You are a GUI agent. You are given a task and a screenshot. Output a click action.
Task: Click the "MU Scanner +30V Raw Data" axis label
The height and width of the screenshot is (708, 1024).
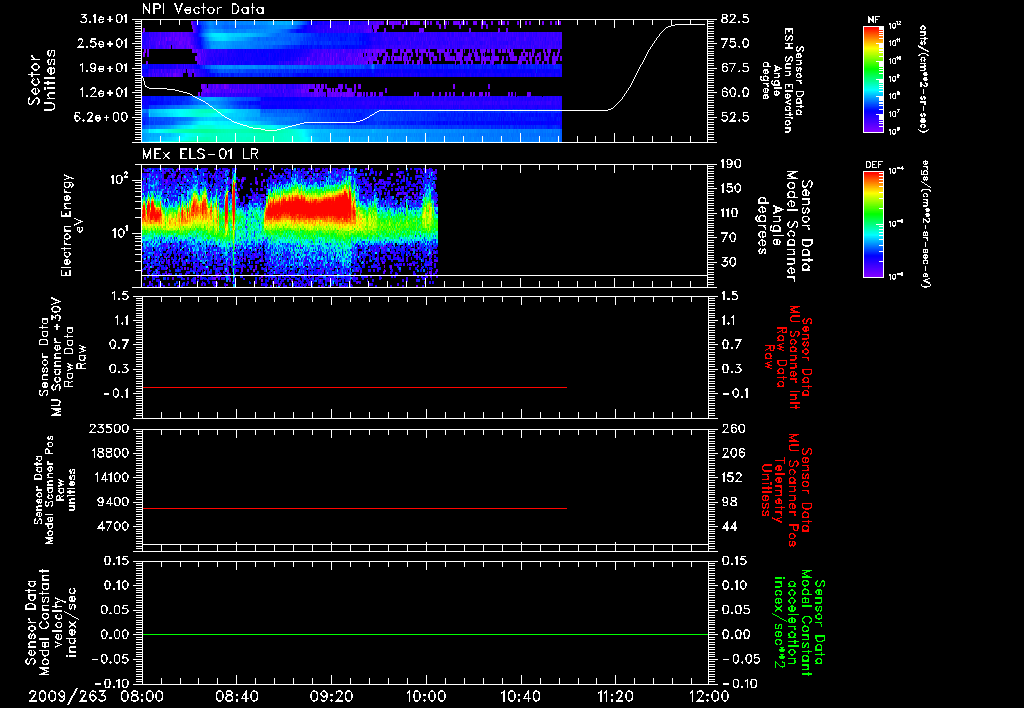(63, 356)
